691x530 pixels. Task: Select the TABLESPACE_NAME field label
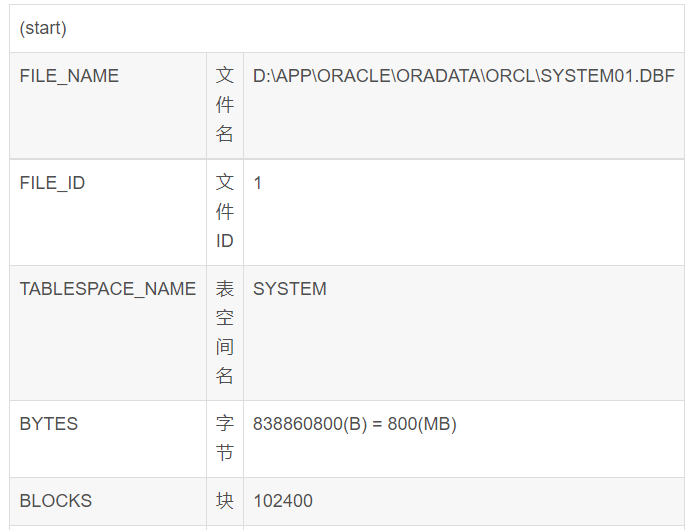pos(107,289)
